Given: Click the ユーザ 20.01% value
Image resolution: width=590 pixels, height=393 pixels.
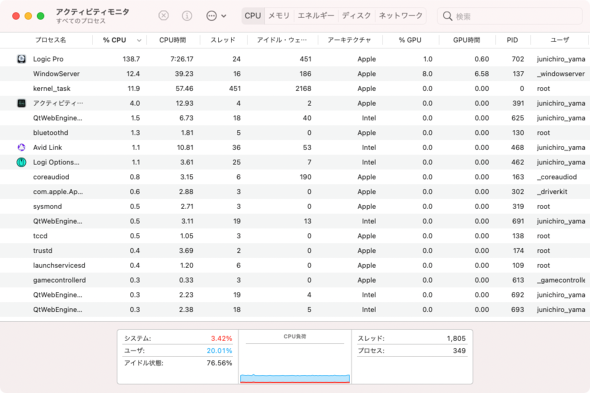Looking at the screenshot, I should pos(219,350).
